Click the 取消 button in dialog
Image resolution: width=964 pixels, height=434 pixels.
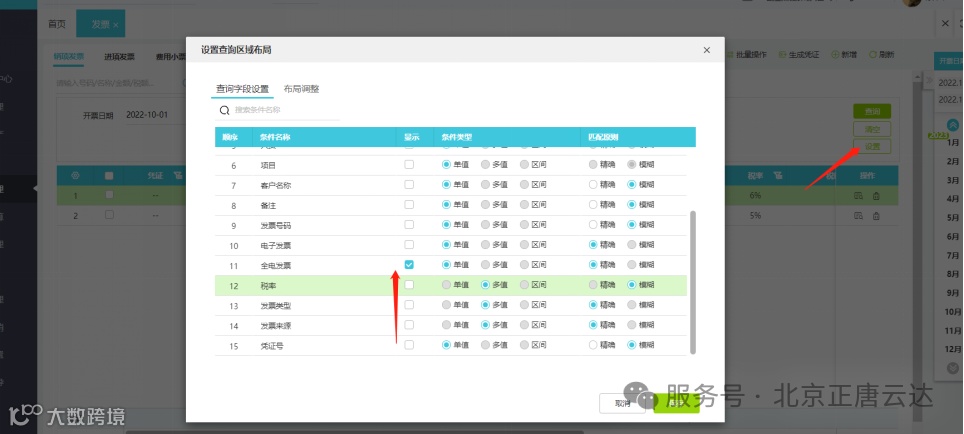click(622, 403)
